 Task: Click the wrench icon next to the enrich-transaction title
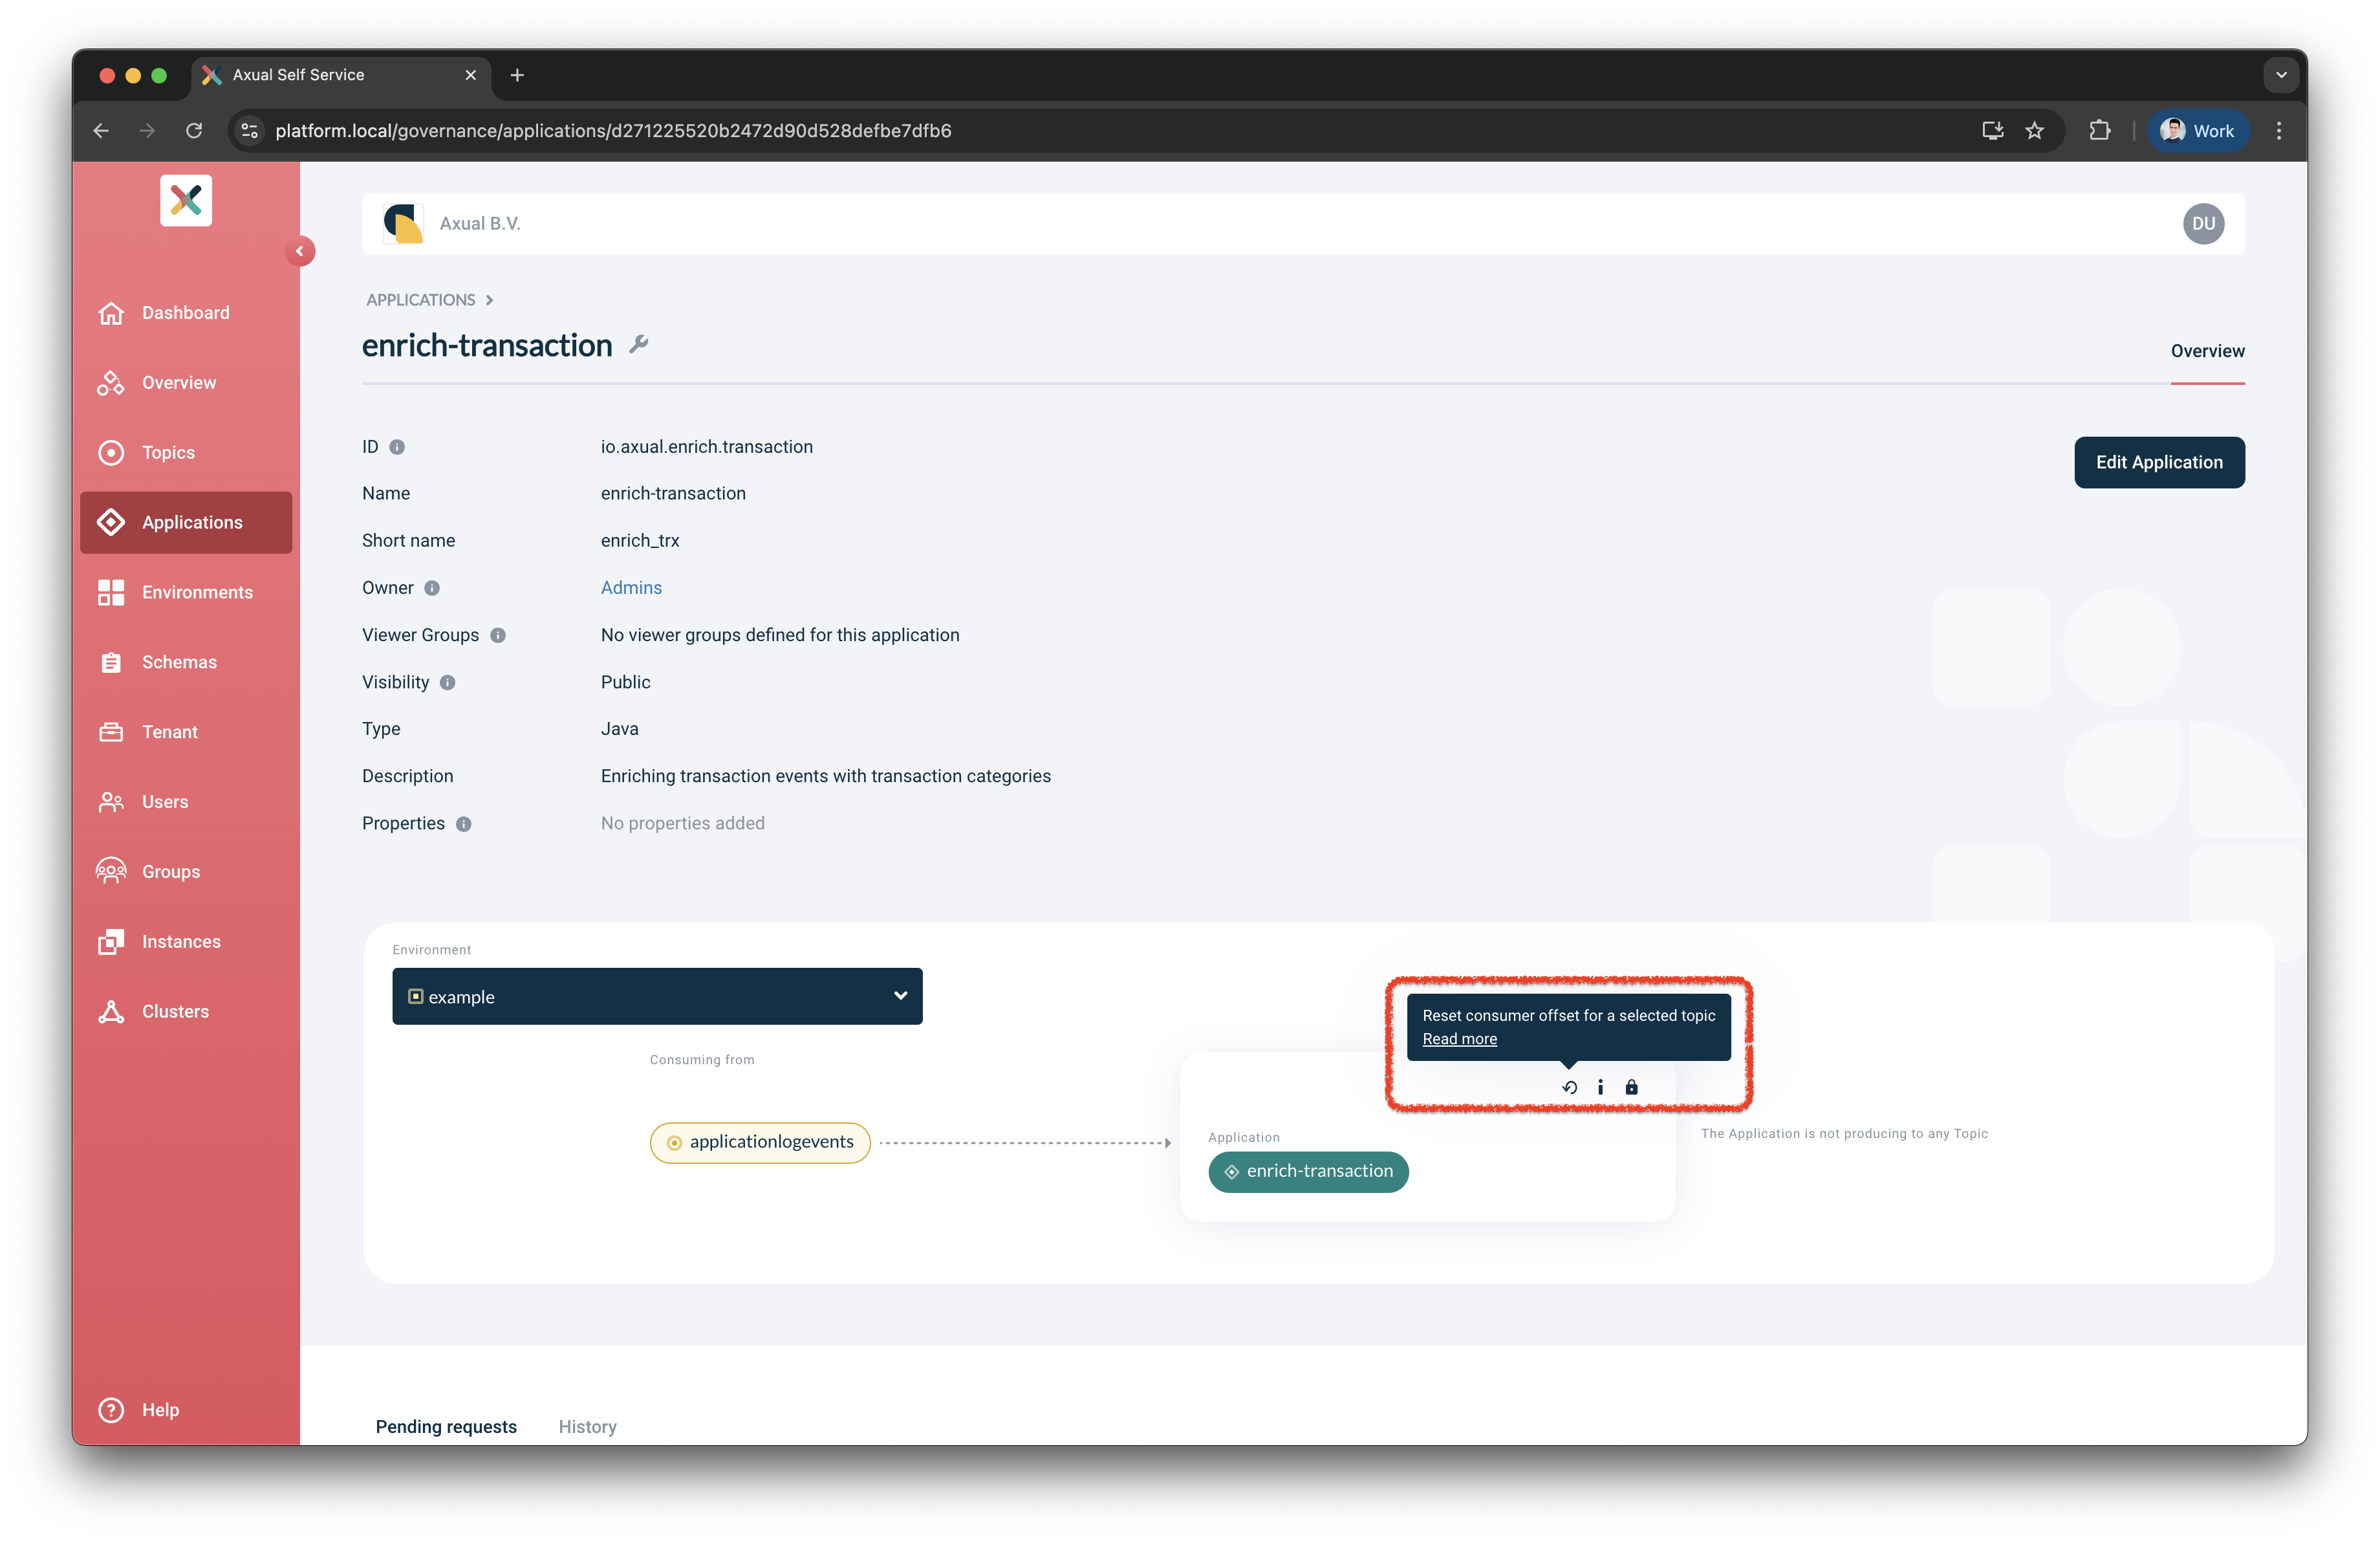coord(639,345)
